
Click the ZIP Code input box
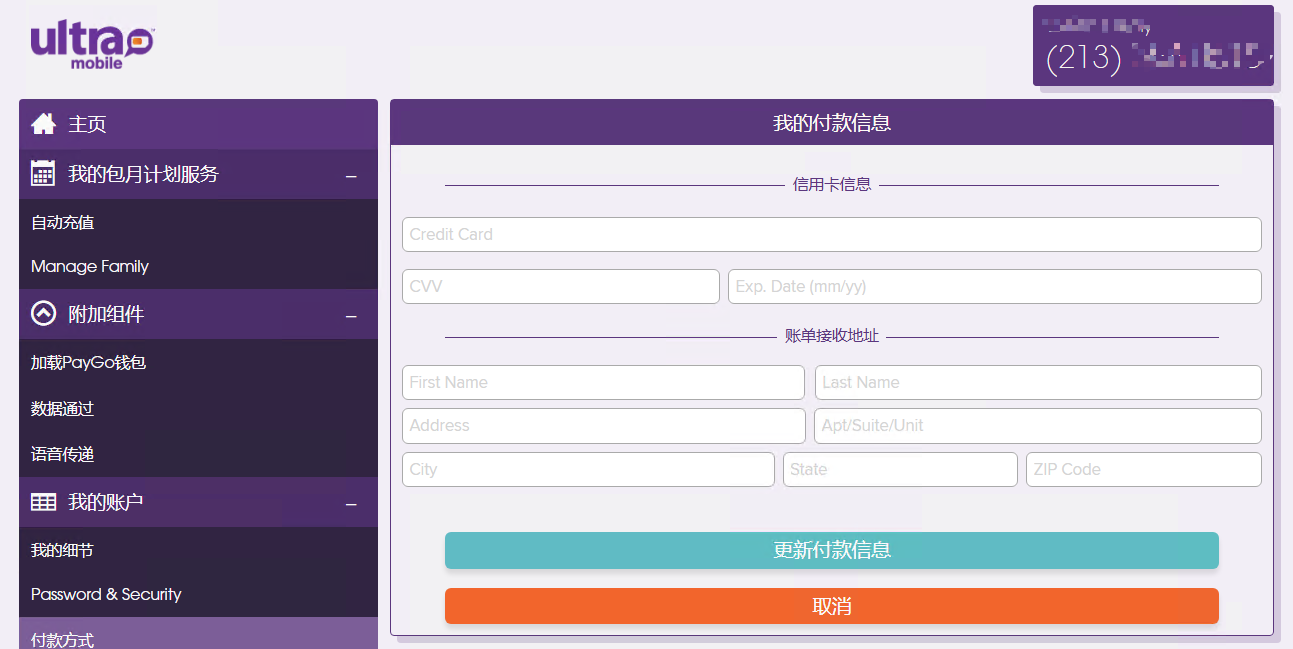tap(1143, 469)
